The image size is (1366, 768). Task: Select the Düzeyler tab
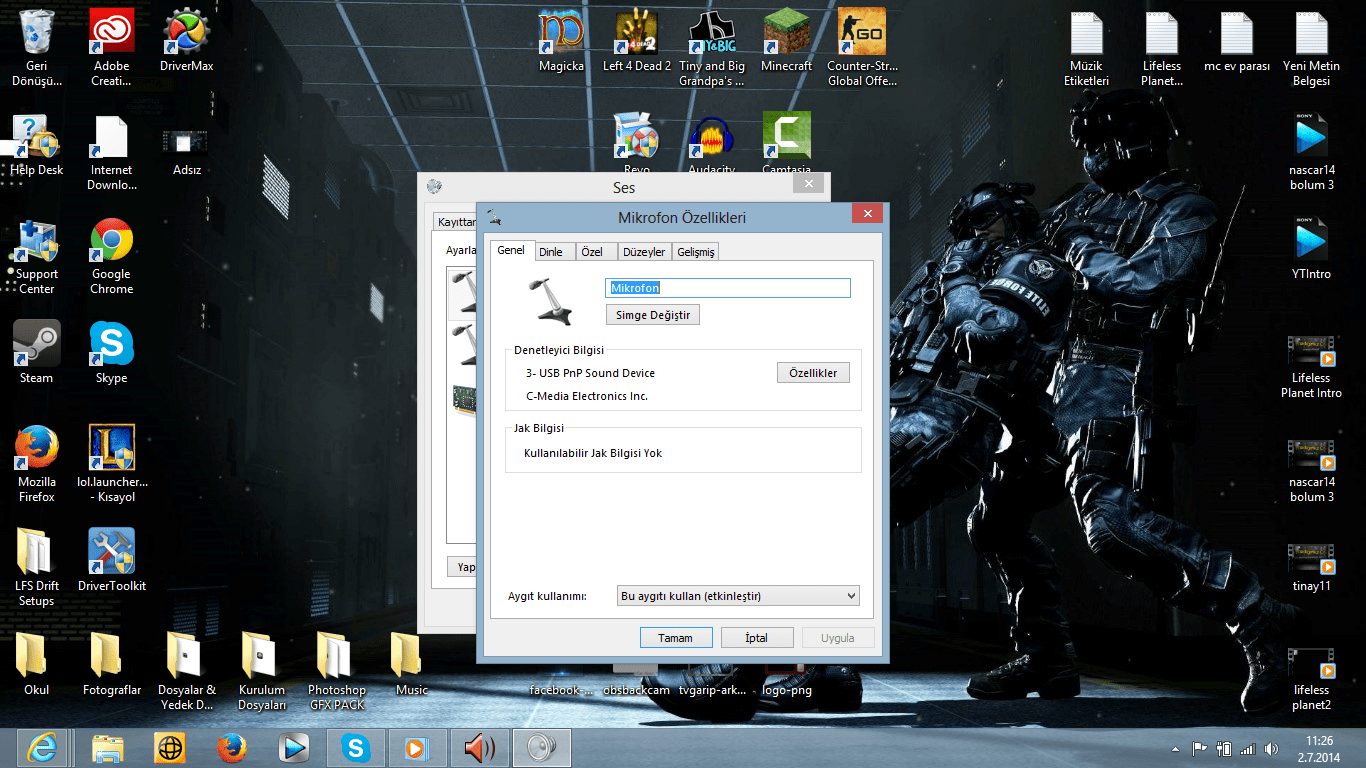click(644, 252)
